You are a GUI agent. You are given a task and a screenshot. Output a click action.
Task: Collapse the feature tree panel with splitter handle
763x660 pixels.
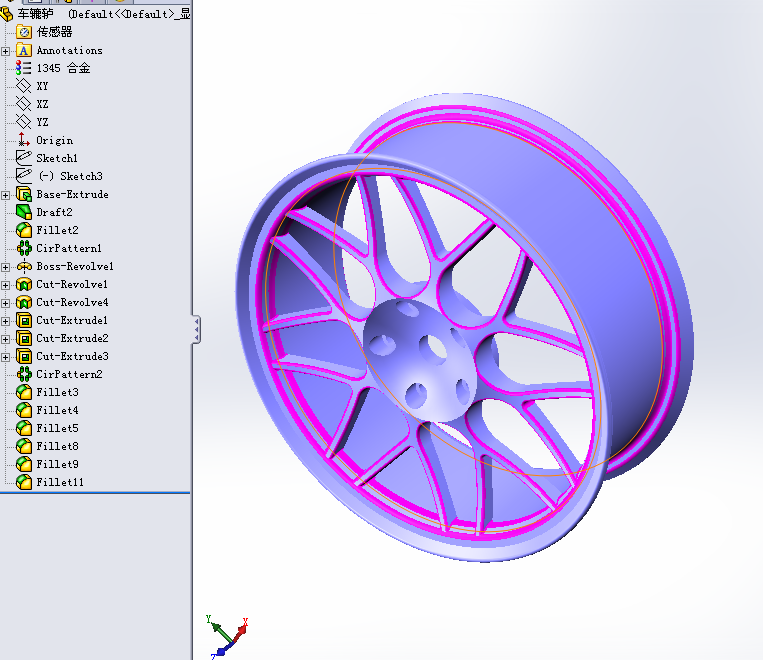[196, 330]
